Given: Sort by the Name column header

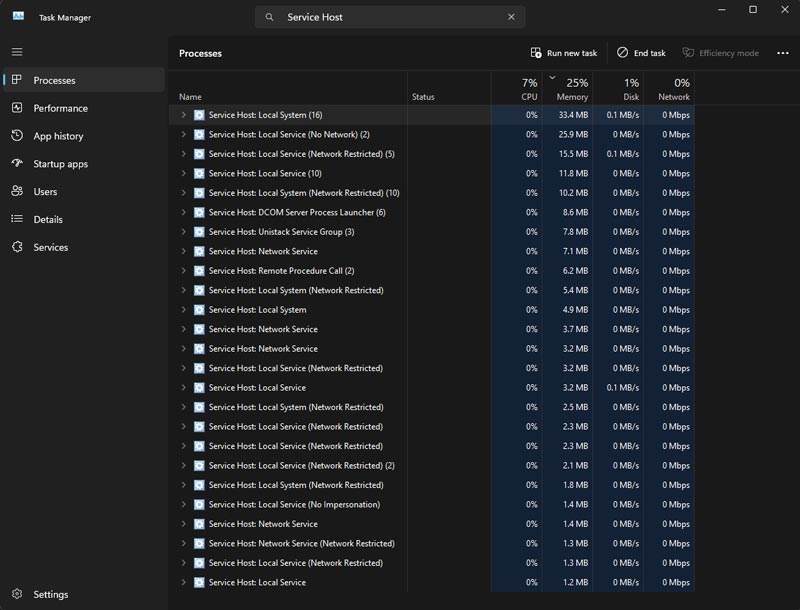Looking at the screenshot, I should 288,89.
